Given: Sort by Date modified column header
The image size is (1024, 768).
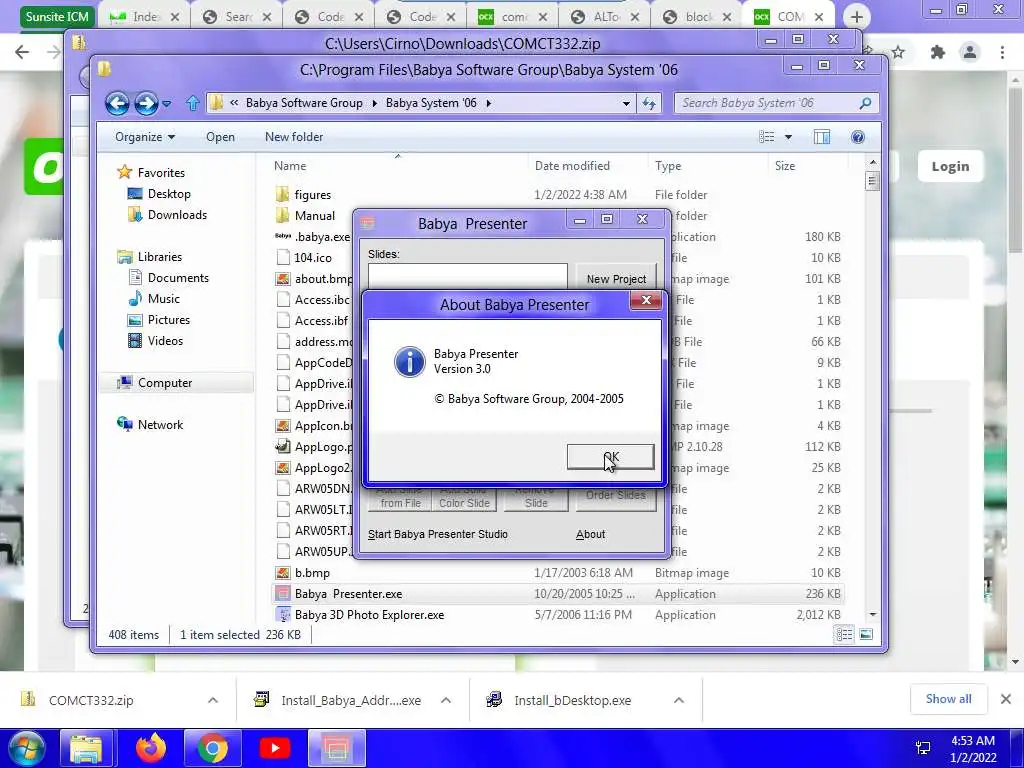Looking at the screenshot, I should (x=572, y=166).
